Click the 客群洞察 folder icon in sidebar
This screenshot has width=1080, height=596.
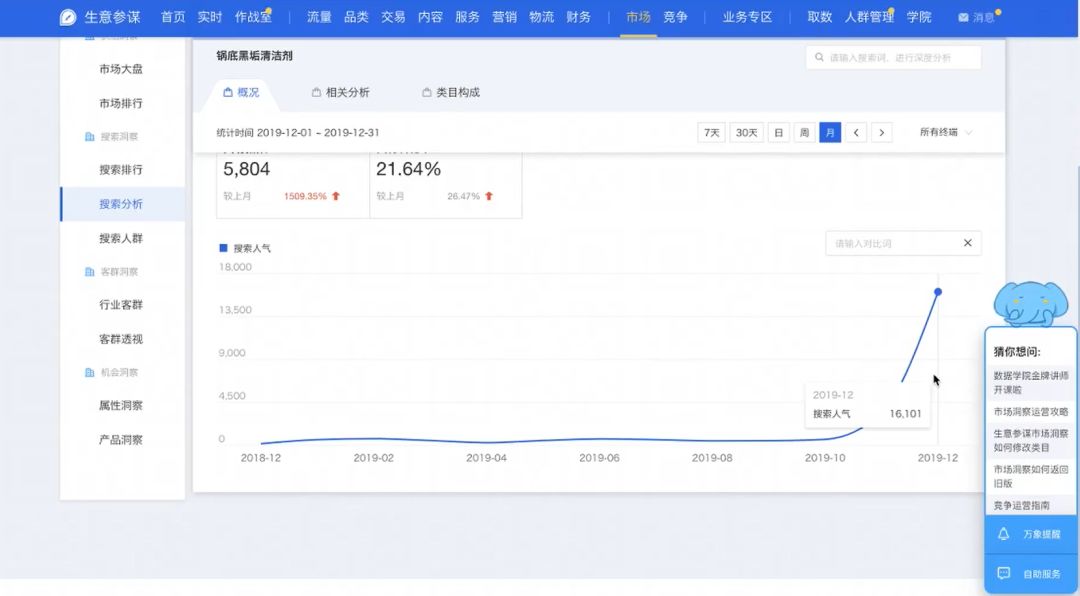(x=90, y=271)
